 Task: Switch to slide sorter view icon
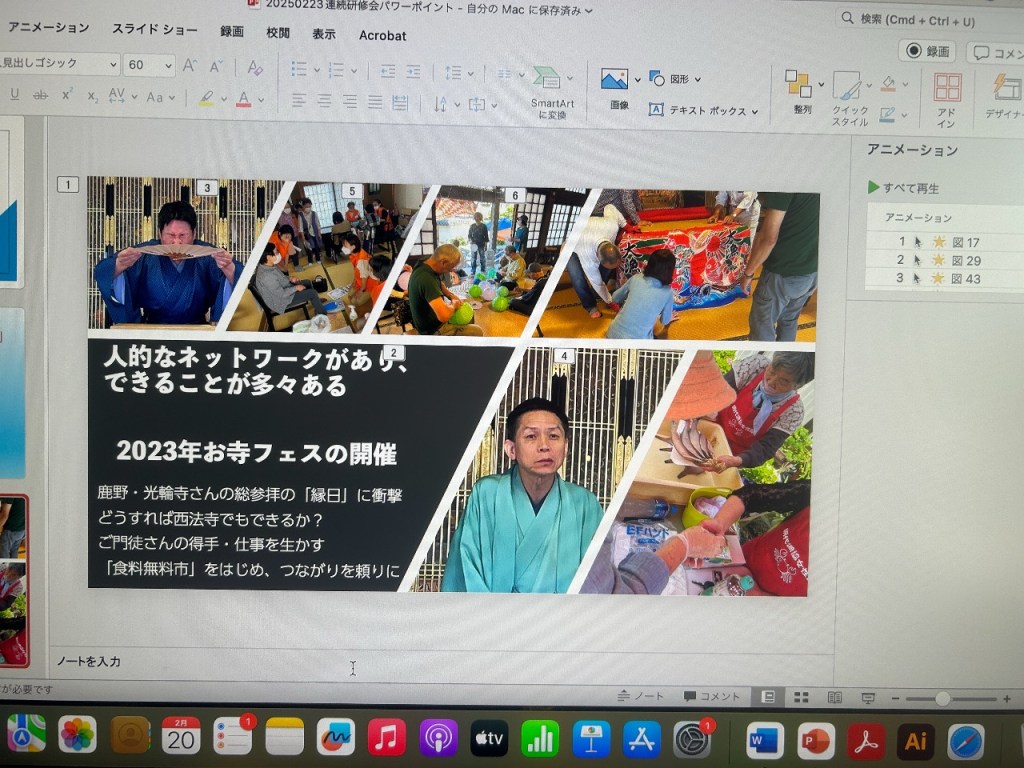pos(801,697)
